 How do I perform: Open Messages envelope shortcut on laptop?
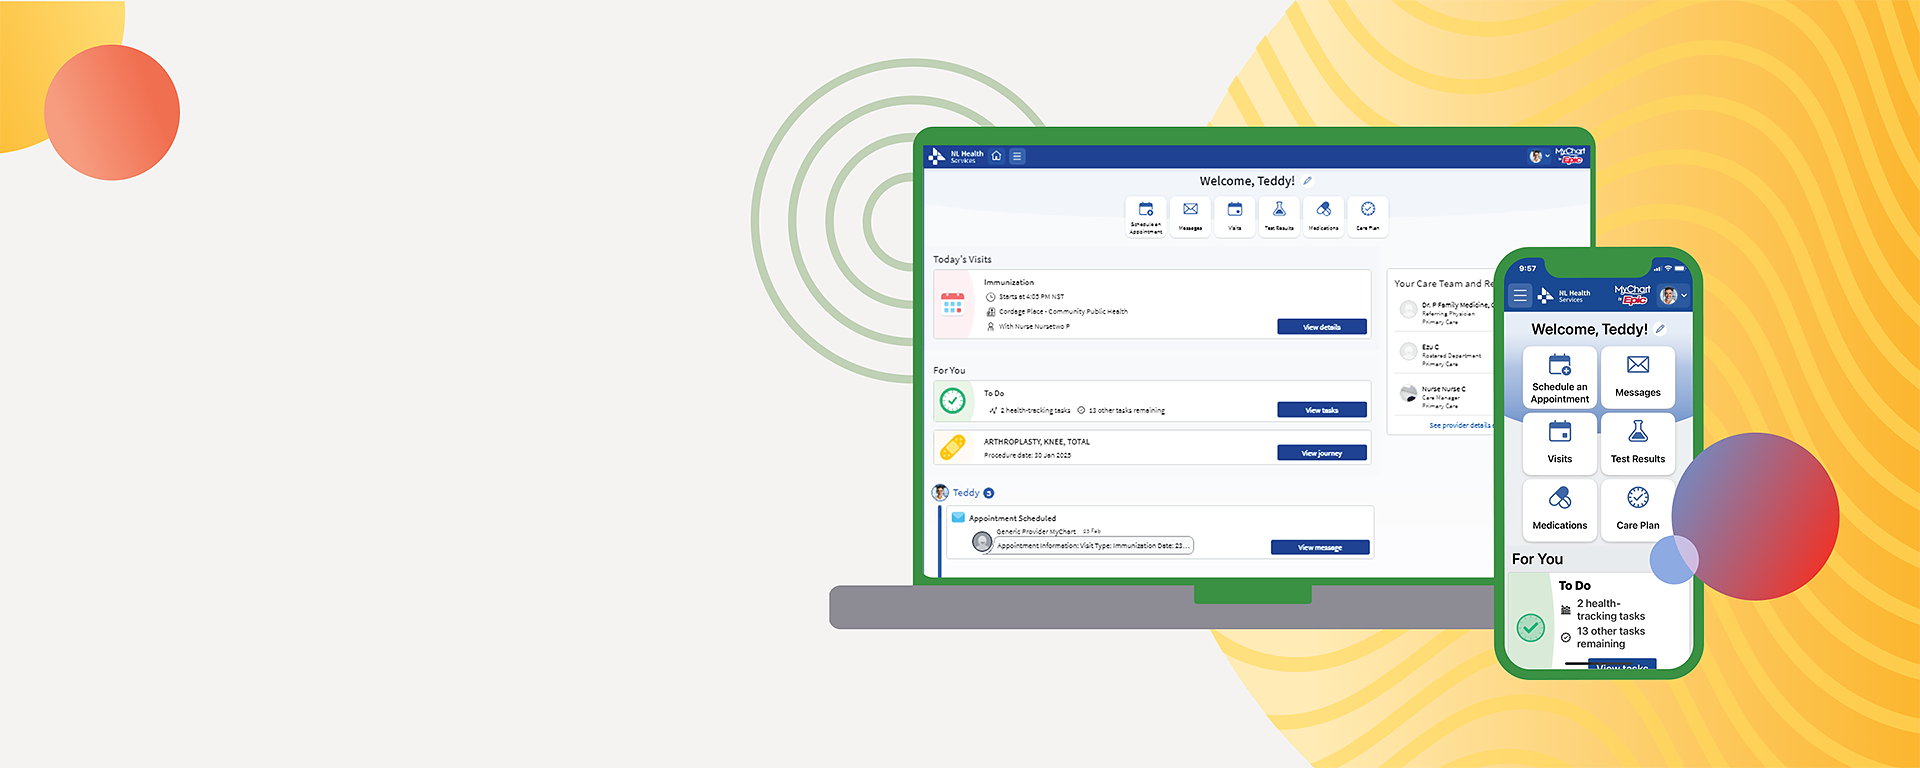(x=1190, y=215)
